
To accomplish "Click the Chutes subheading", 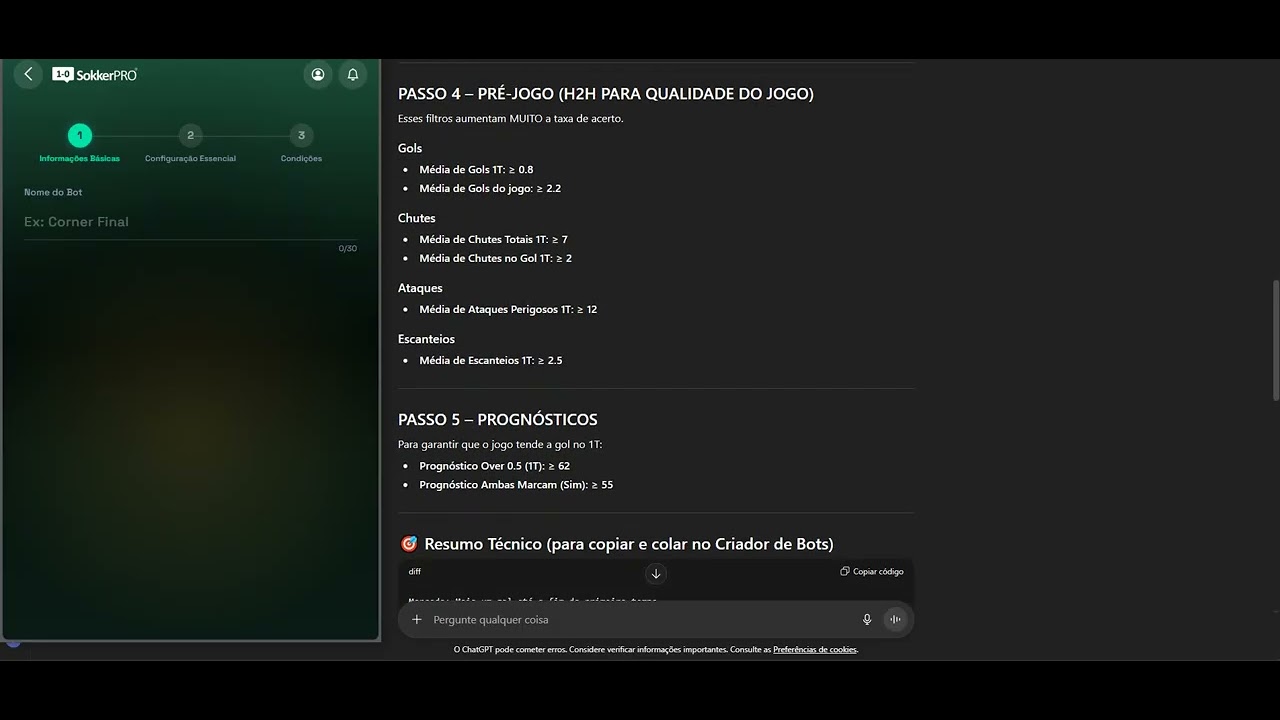I will [417, 218].
